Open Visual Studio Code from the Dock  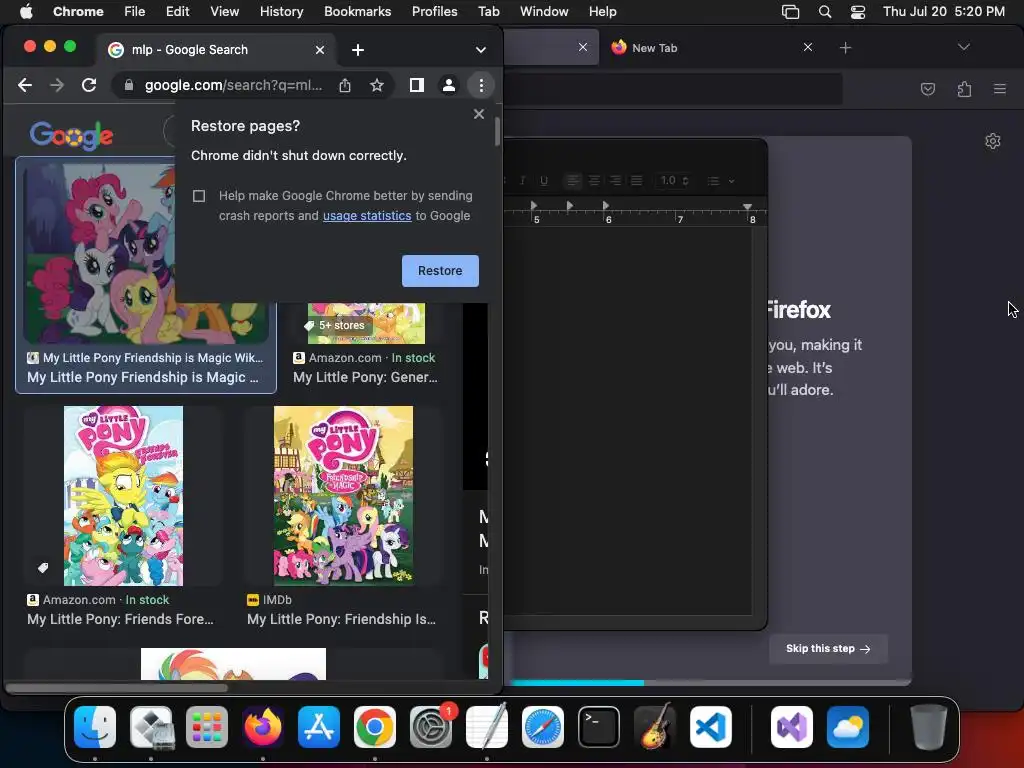pos(711,727)
